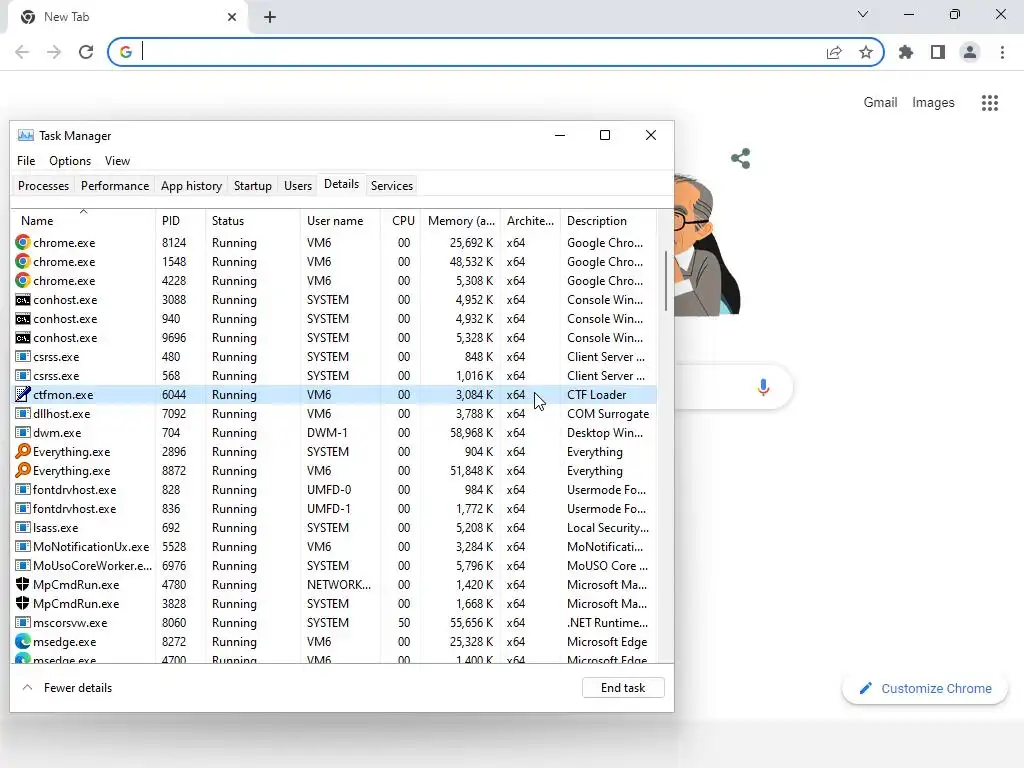This screenshot has height=768, width=1024.
Task: Click End task button
Action: pyautogui.click(x=623, y=688)
